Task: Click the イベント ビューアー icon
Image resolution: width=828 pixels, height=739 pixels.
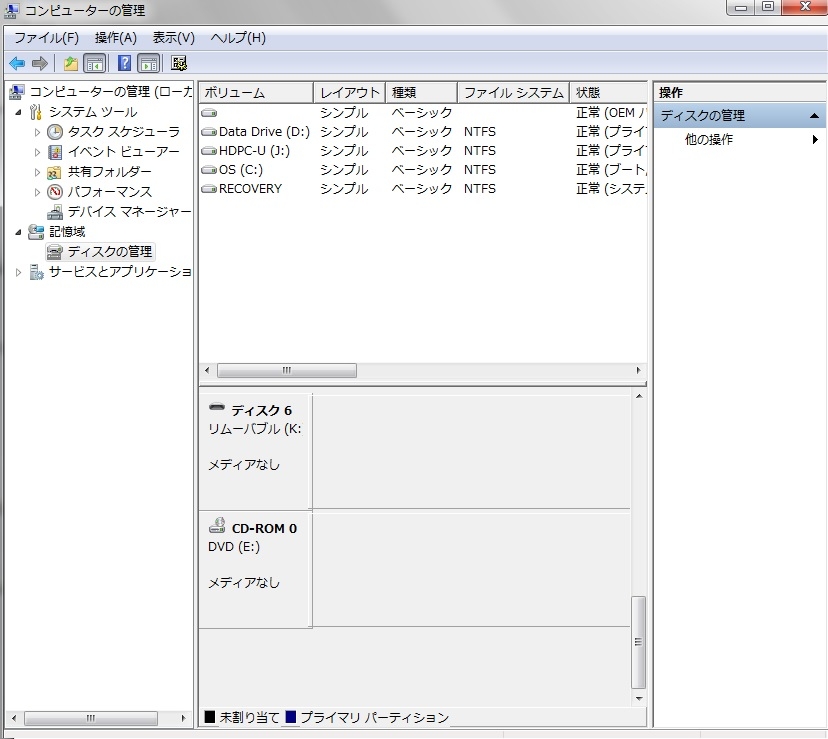Action: click(54, 152)
